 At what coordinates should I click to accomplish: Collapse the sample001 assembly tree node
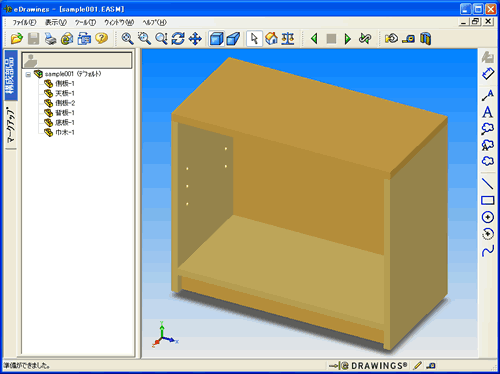tap(28, 74)
